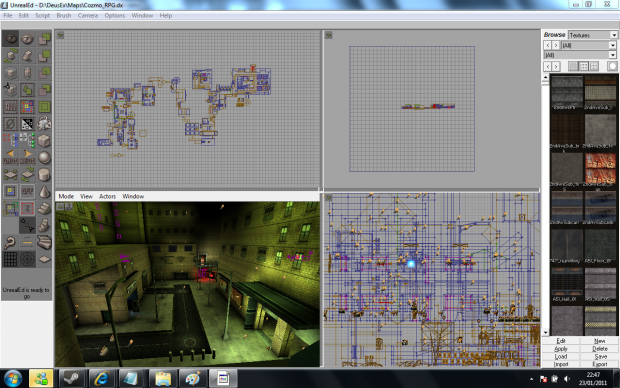This screenshot has height=388, width=620.
Task: Click the Undo arrow icon
Action: coord(11,157)
